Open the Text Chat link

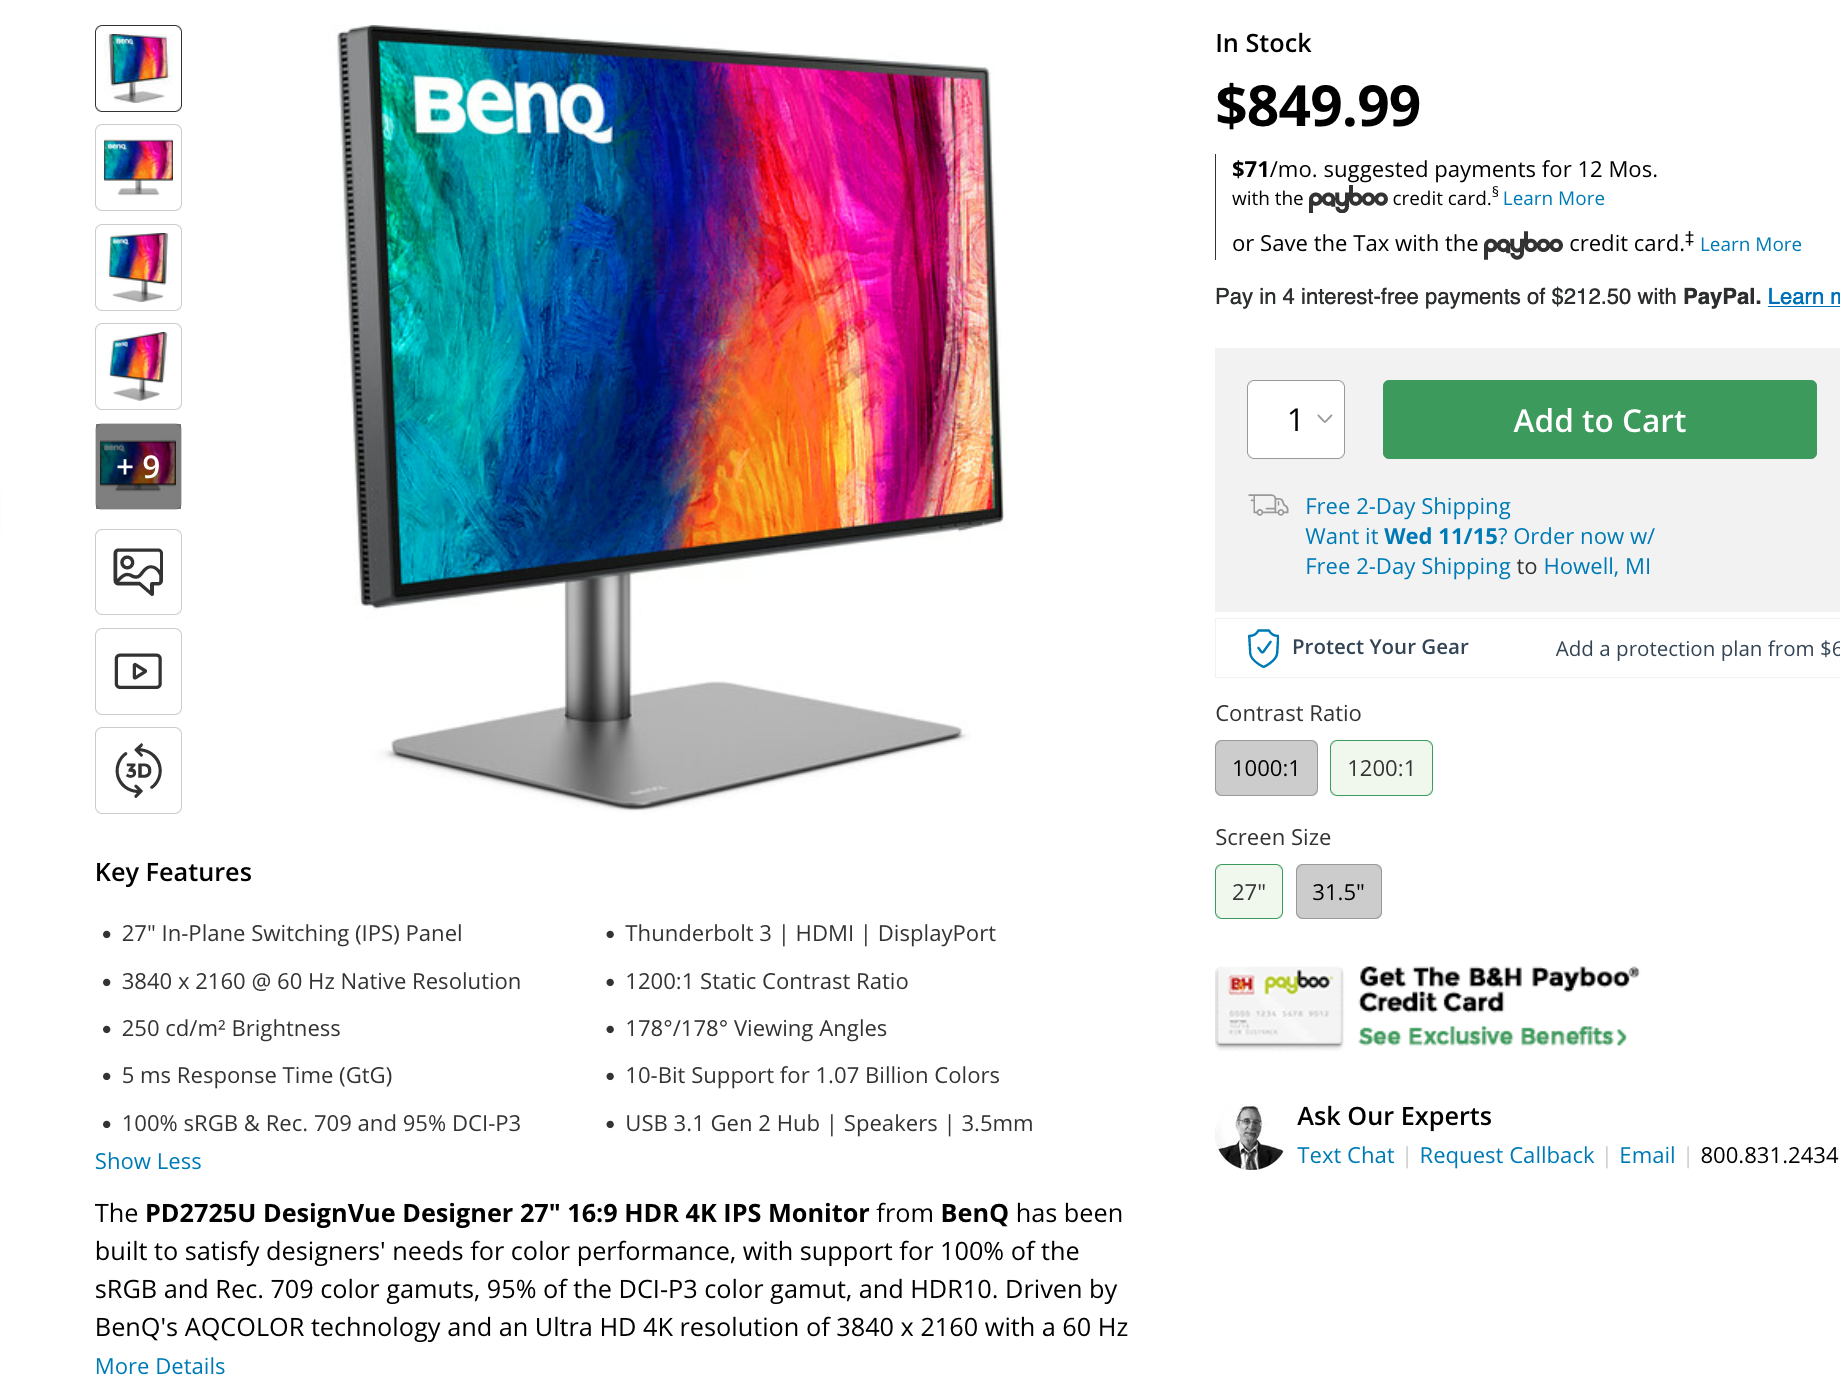click(x=1345, y=1155)
